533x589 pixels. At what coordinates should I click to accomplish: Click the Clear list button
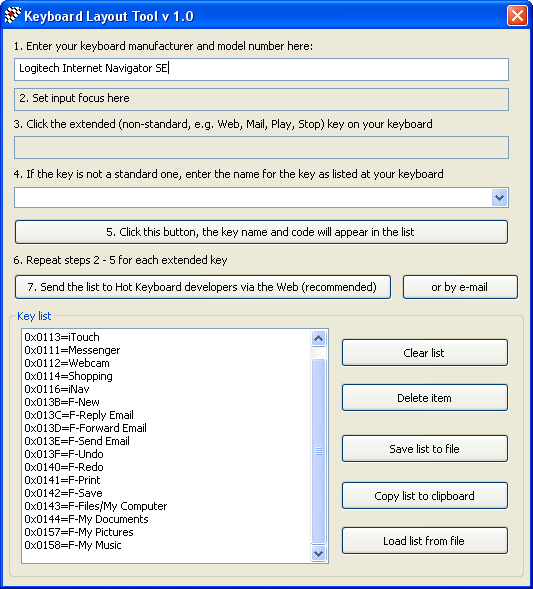pyautogui.click(x=425, y=353)
